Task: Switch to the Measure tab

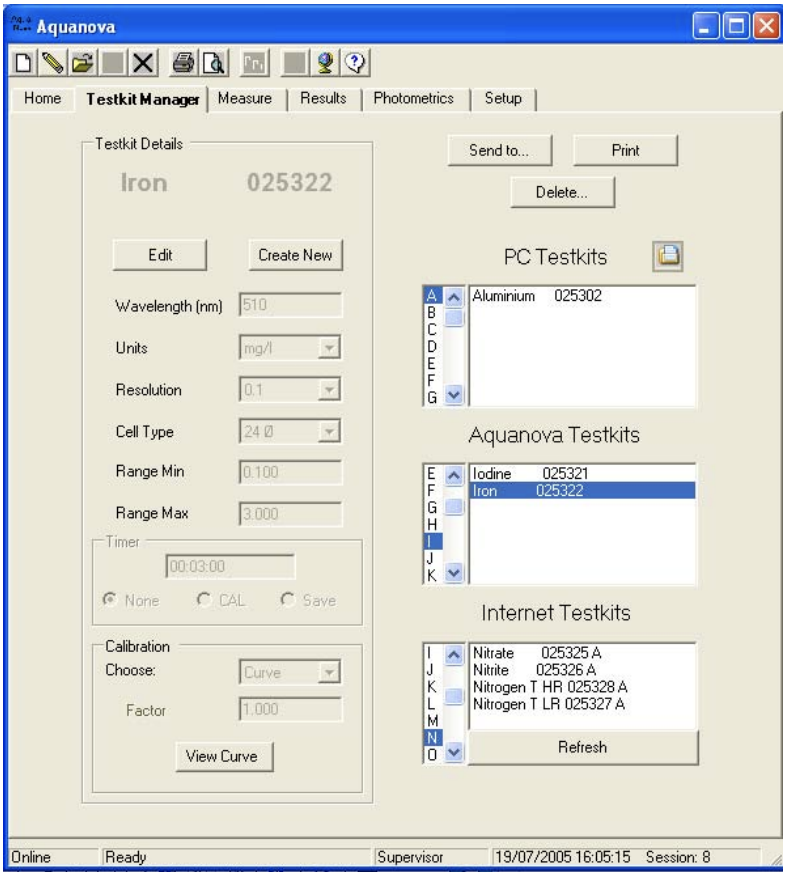Action: pos(245,98)
